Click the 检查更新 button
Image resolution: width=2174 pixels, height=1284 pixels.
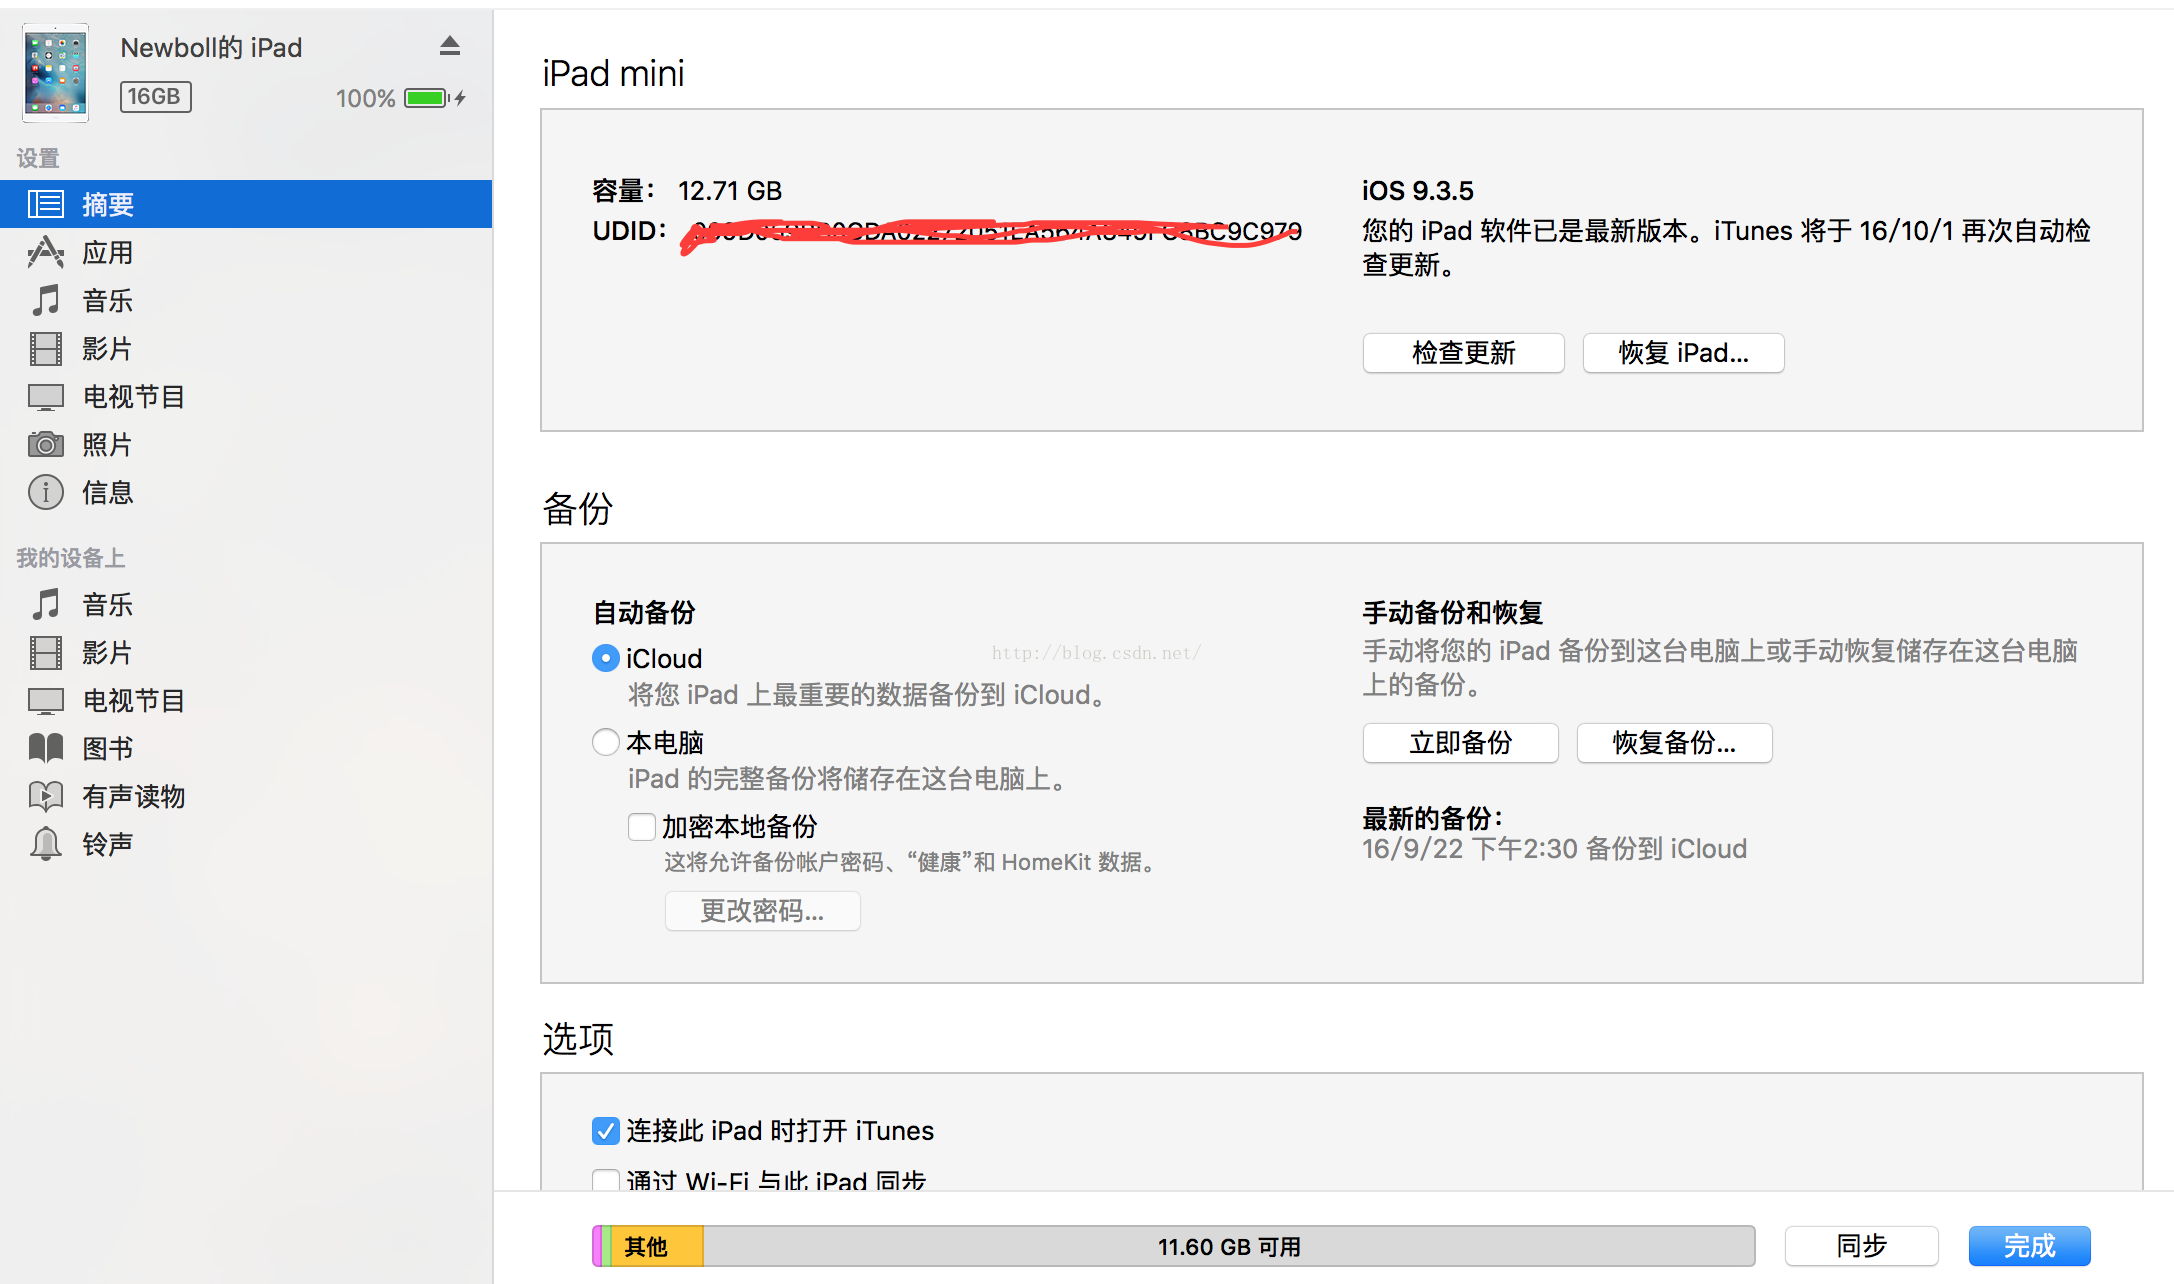tap(1463, 353)
